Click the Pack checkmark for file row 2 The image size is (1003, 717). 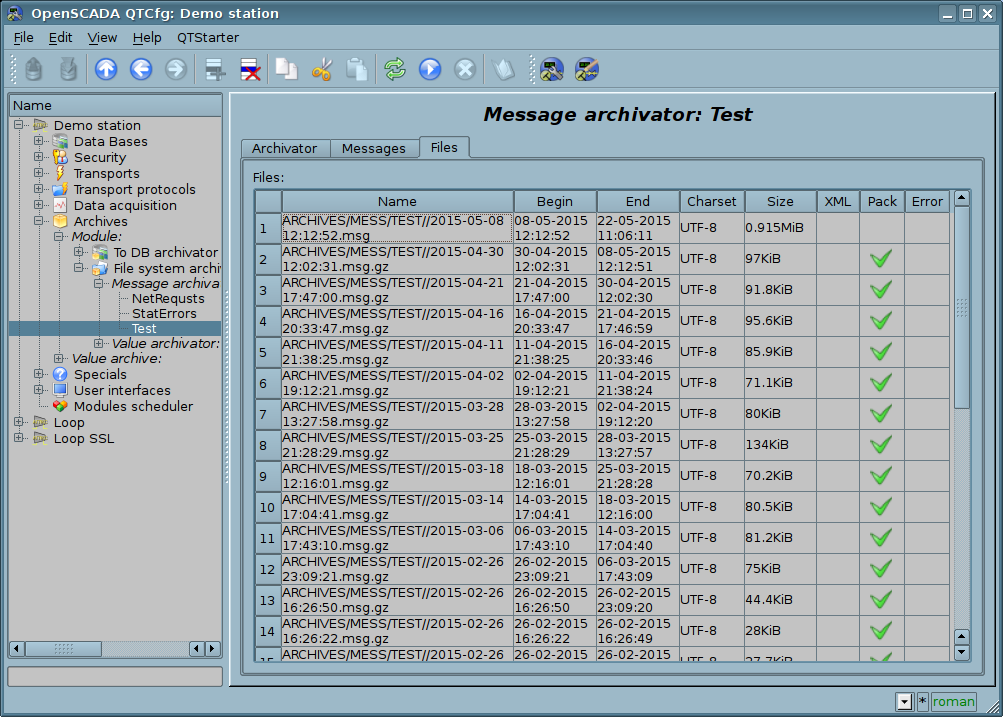pos(881,259)
